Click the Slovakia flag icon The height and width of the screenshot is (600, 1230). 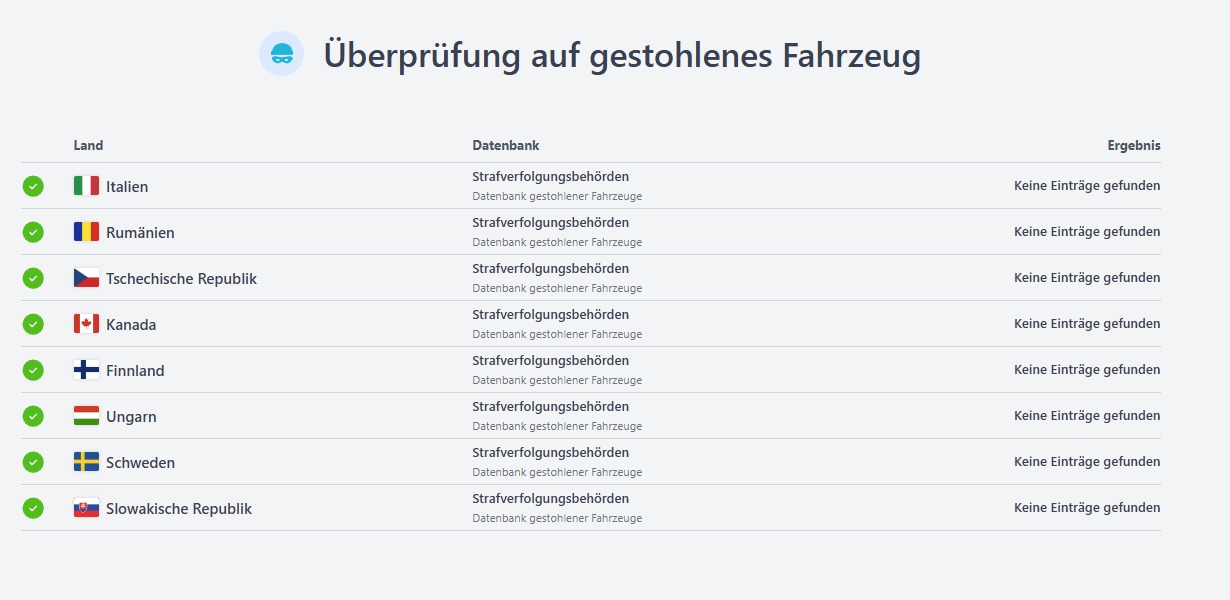86,508
